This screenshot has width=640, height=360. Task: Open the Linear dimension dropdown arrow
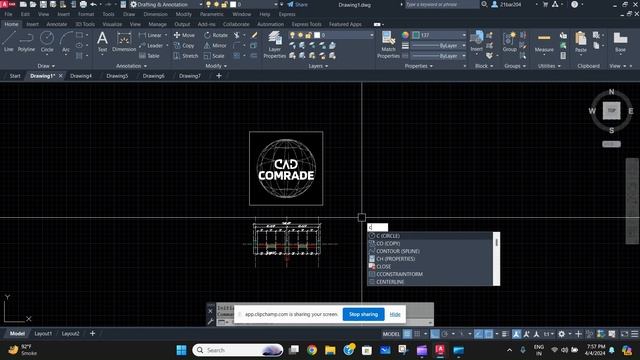click(166, 36)
